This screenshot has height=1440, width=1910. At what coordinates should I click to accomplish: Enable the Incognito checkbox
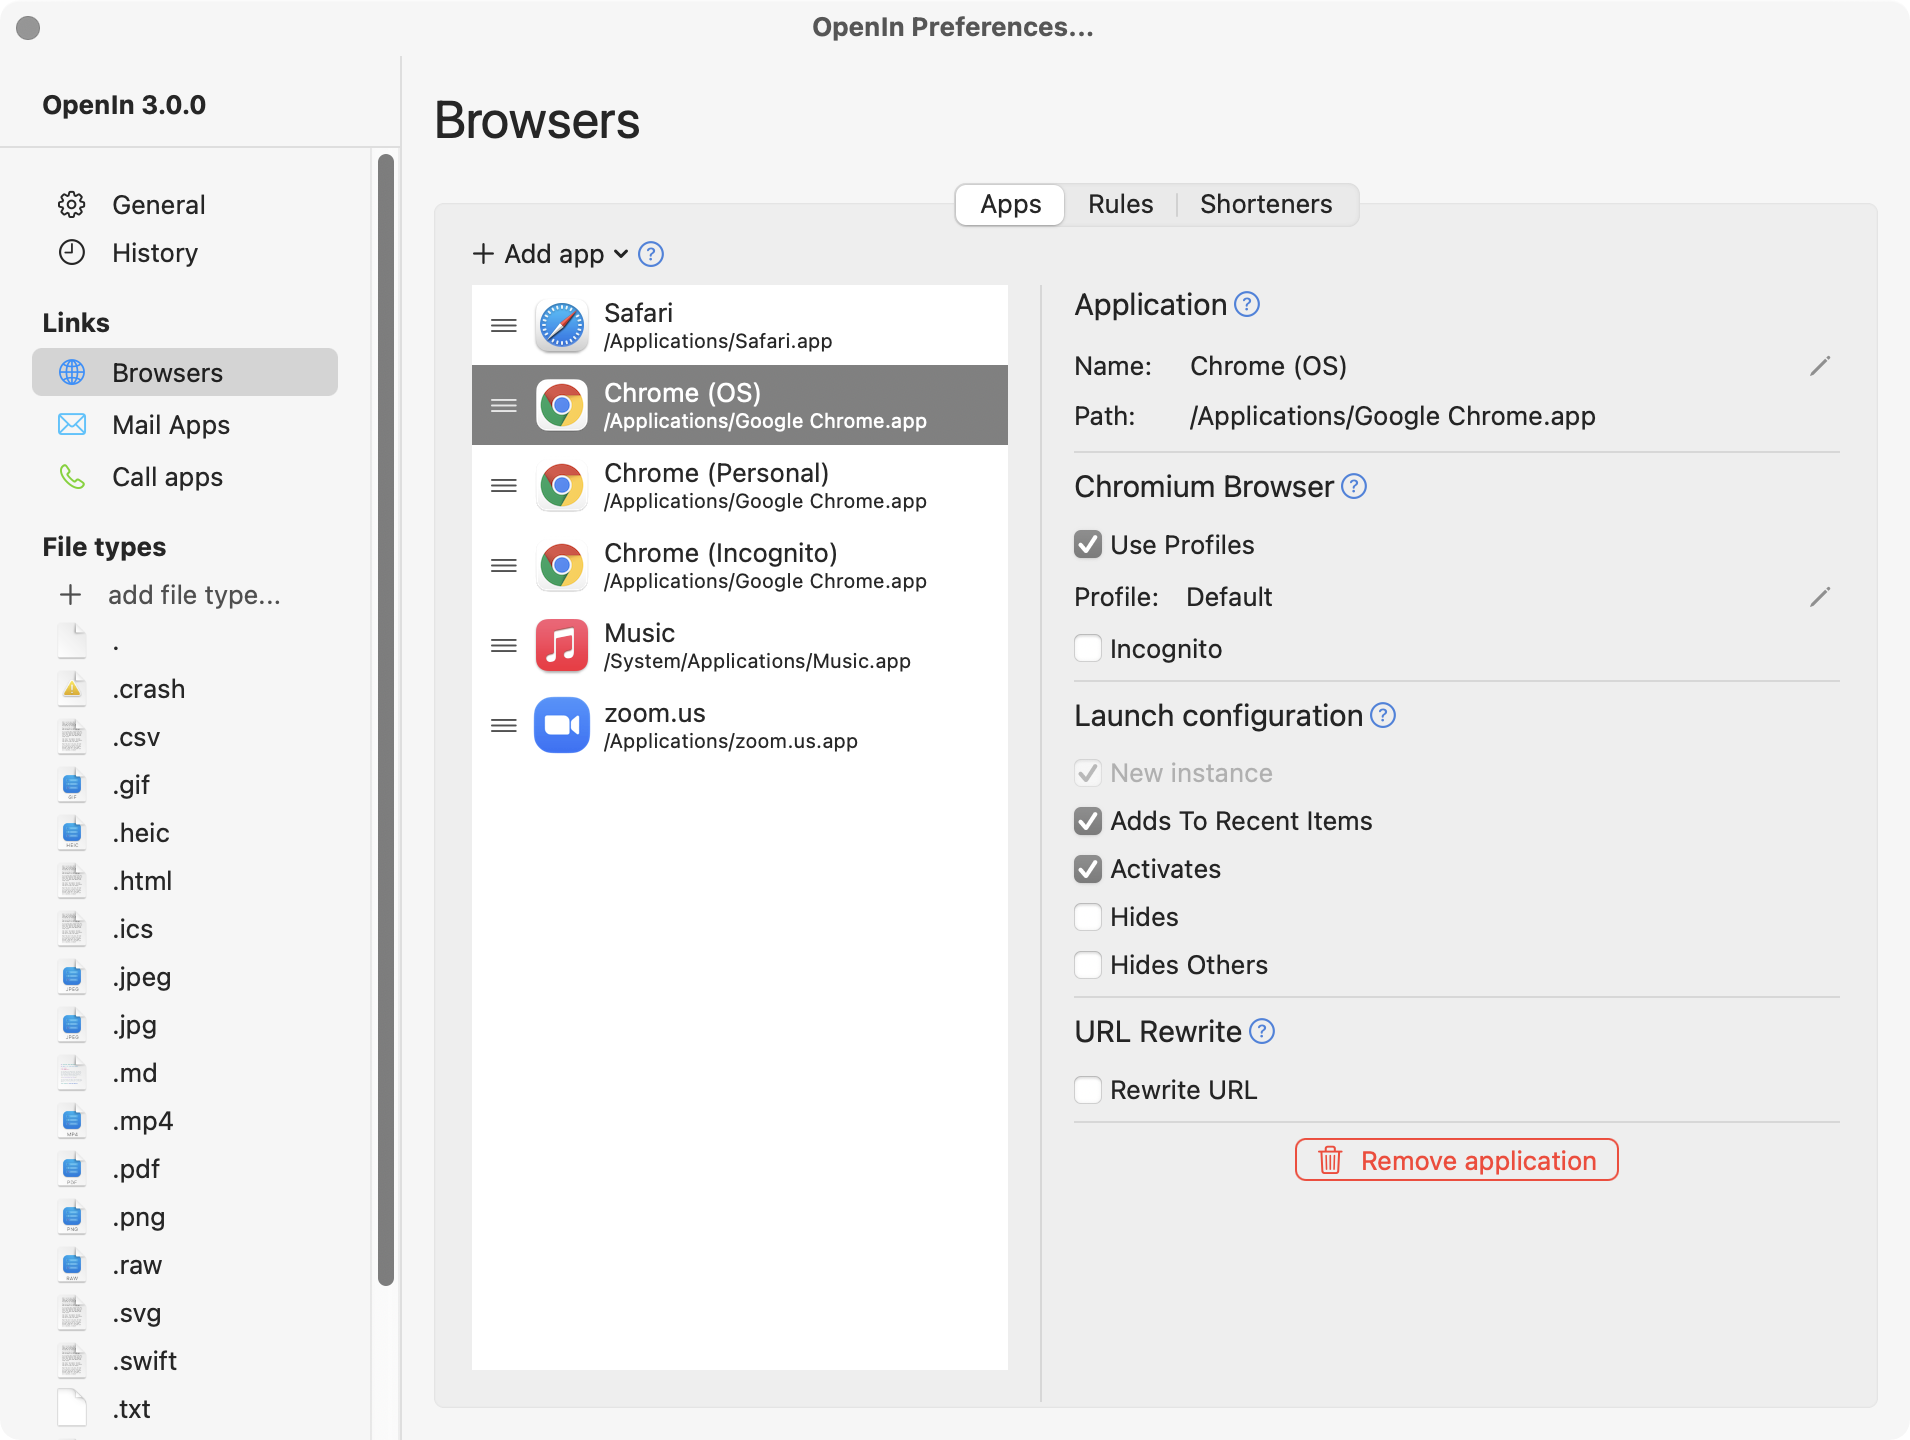click(x=1088, y=648)
